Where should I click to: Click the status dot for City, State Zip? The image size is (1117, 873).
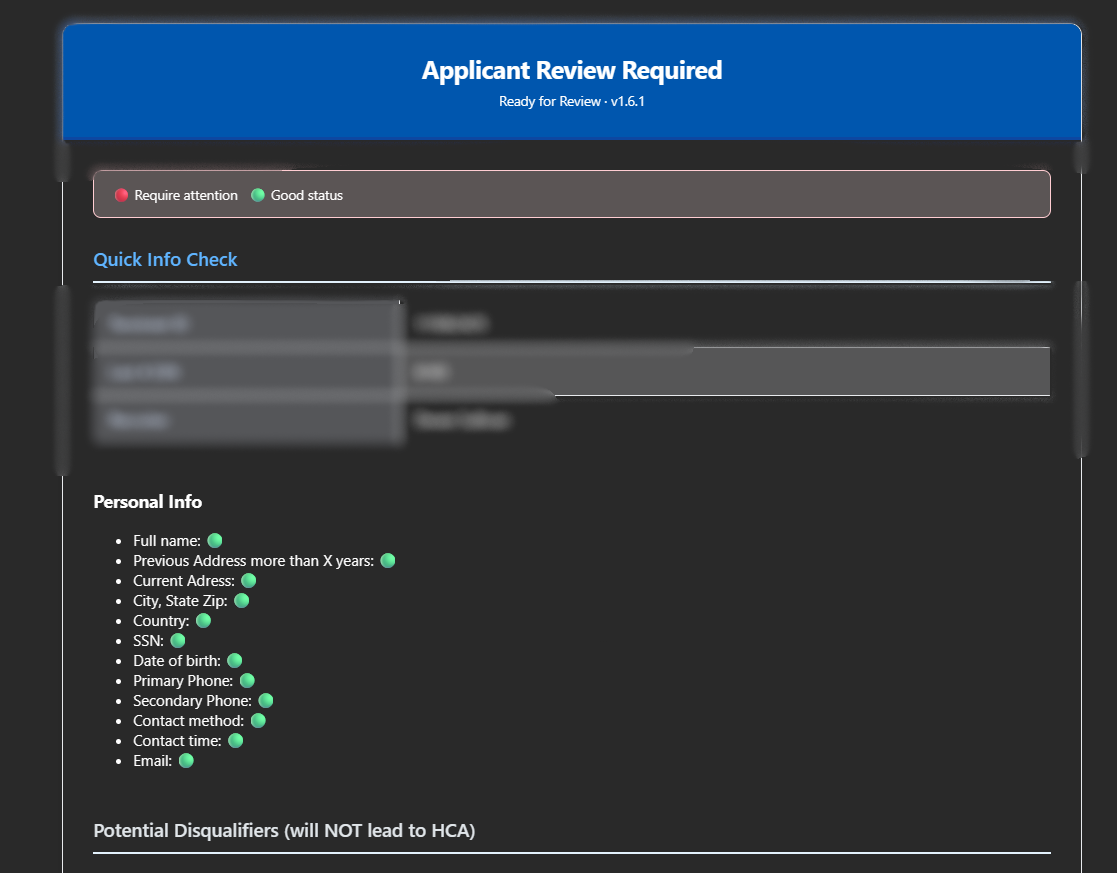click(x=241, y=601)
